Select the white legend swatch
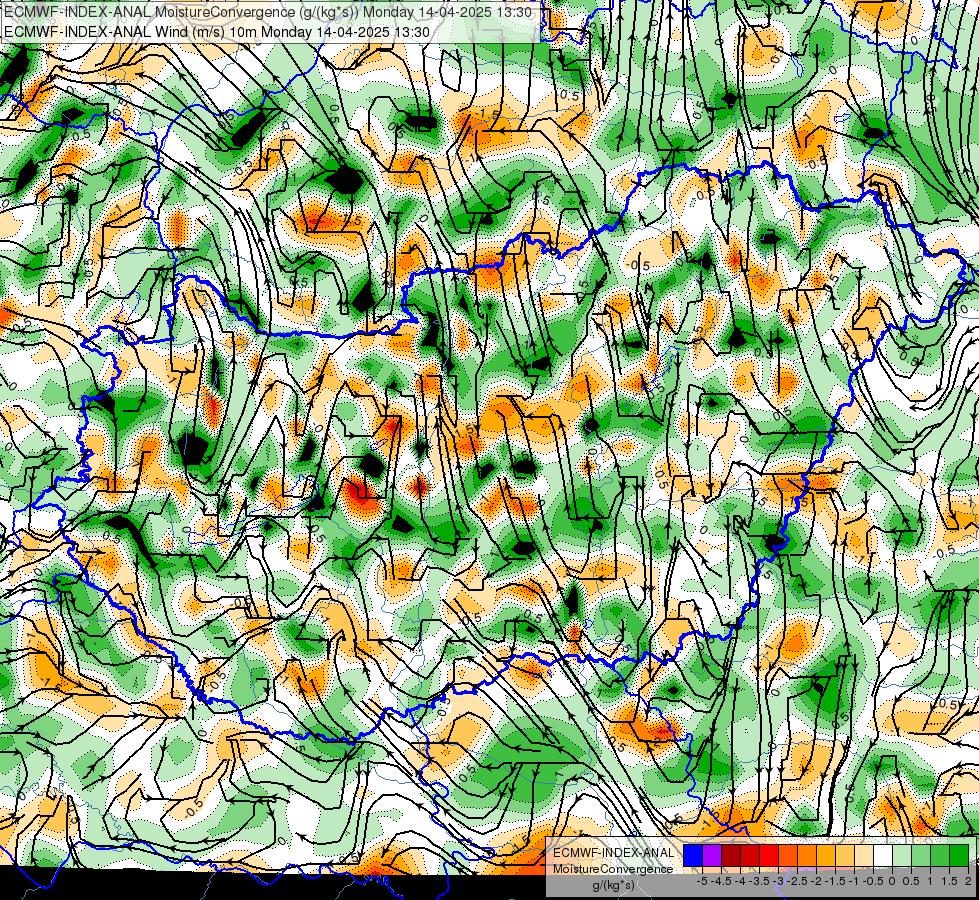This screenshot has height=900, width=979. (883, 855)
